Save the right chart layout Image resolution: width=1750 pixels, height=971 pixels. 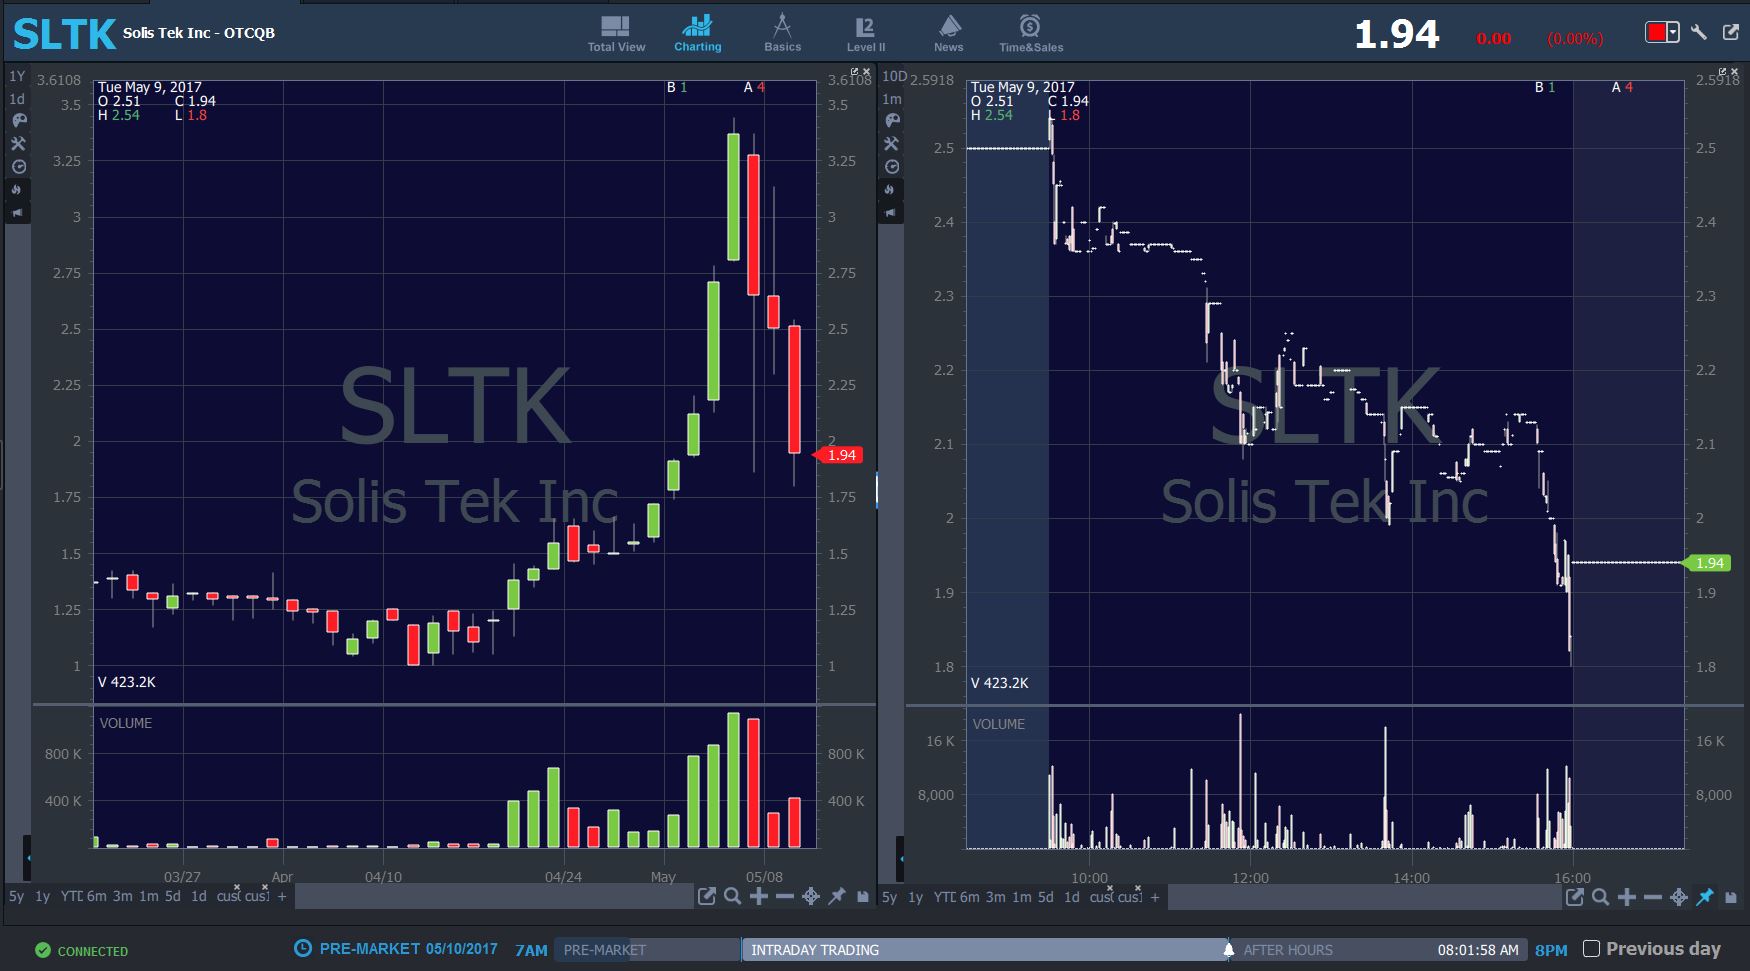[x=1731, y=897]
